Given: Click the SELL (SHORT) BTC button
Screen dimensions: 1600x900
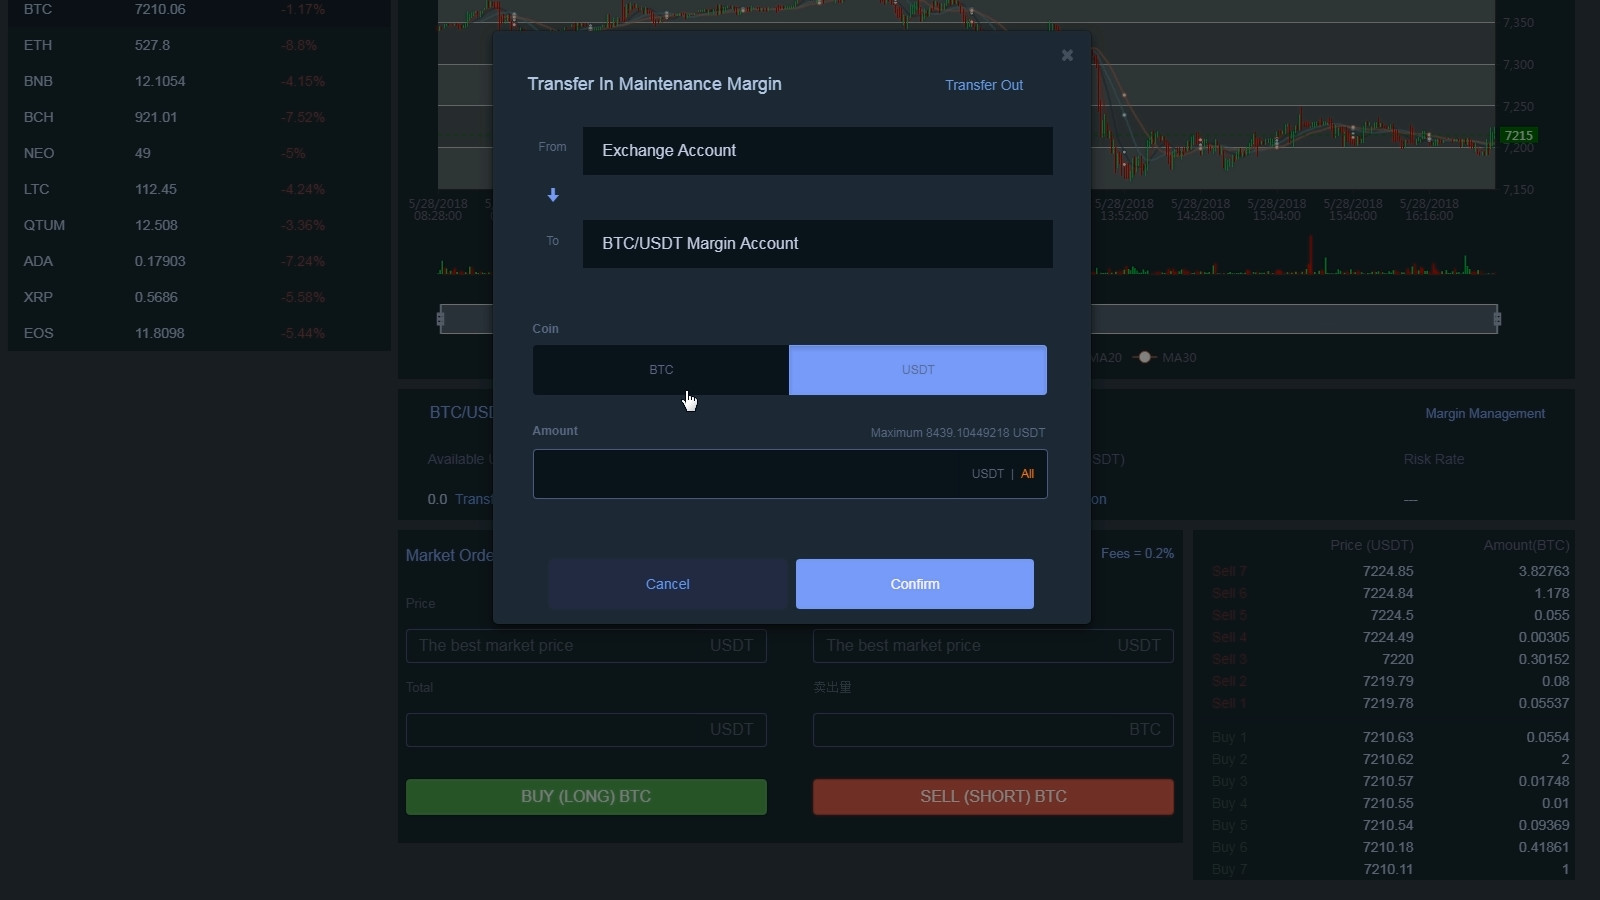Looking at the screenshot, I should coord(993,797).
